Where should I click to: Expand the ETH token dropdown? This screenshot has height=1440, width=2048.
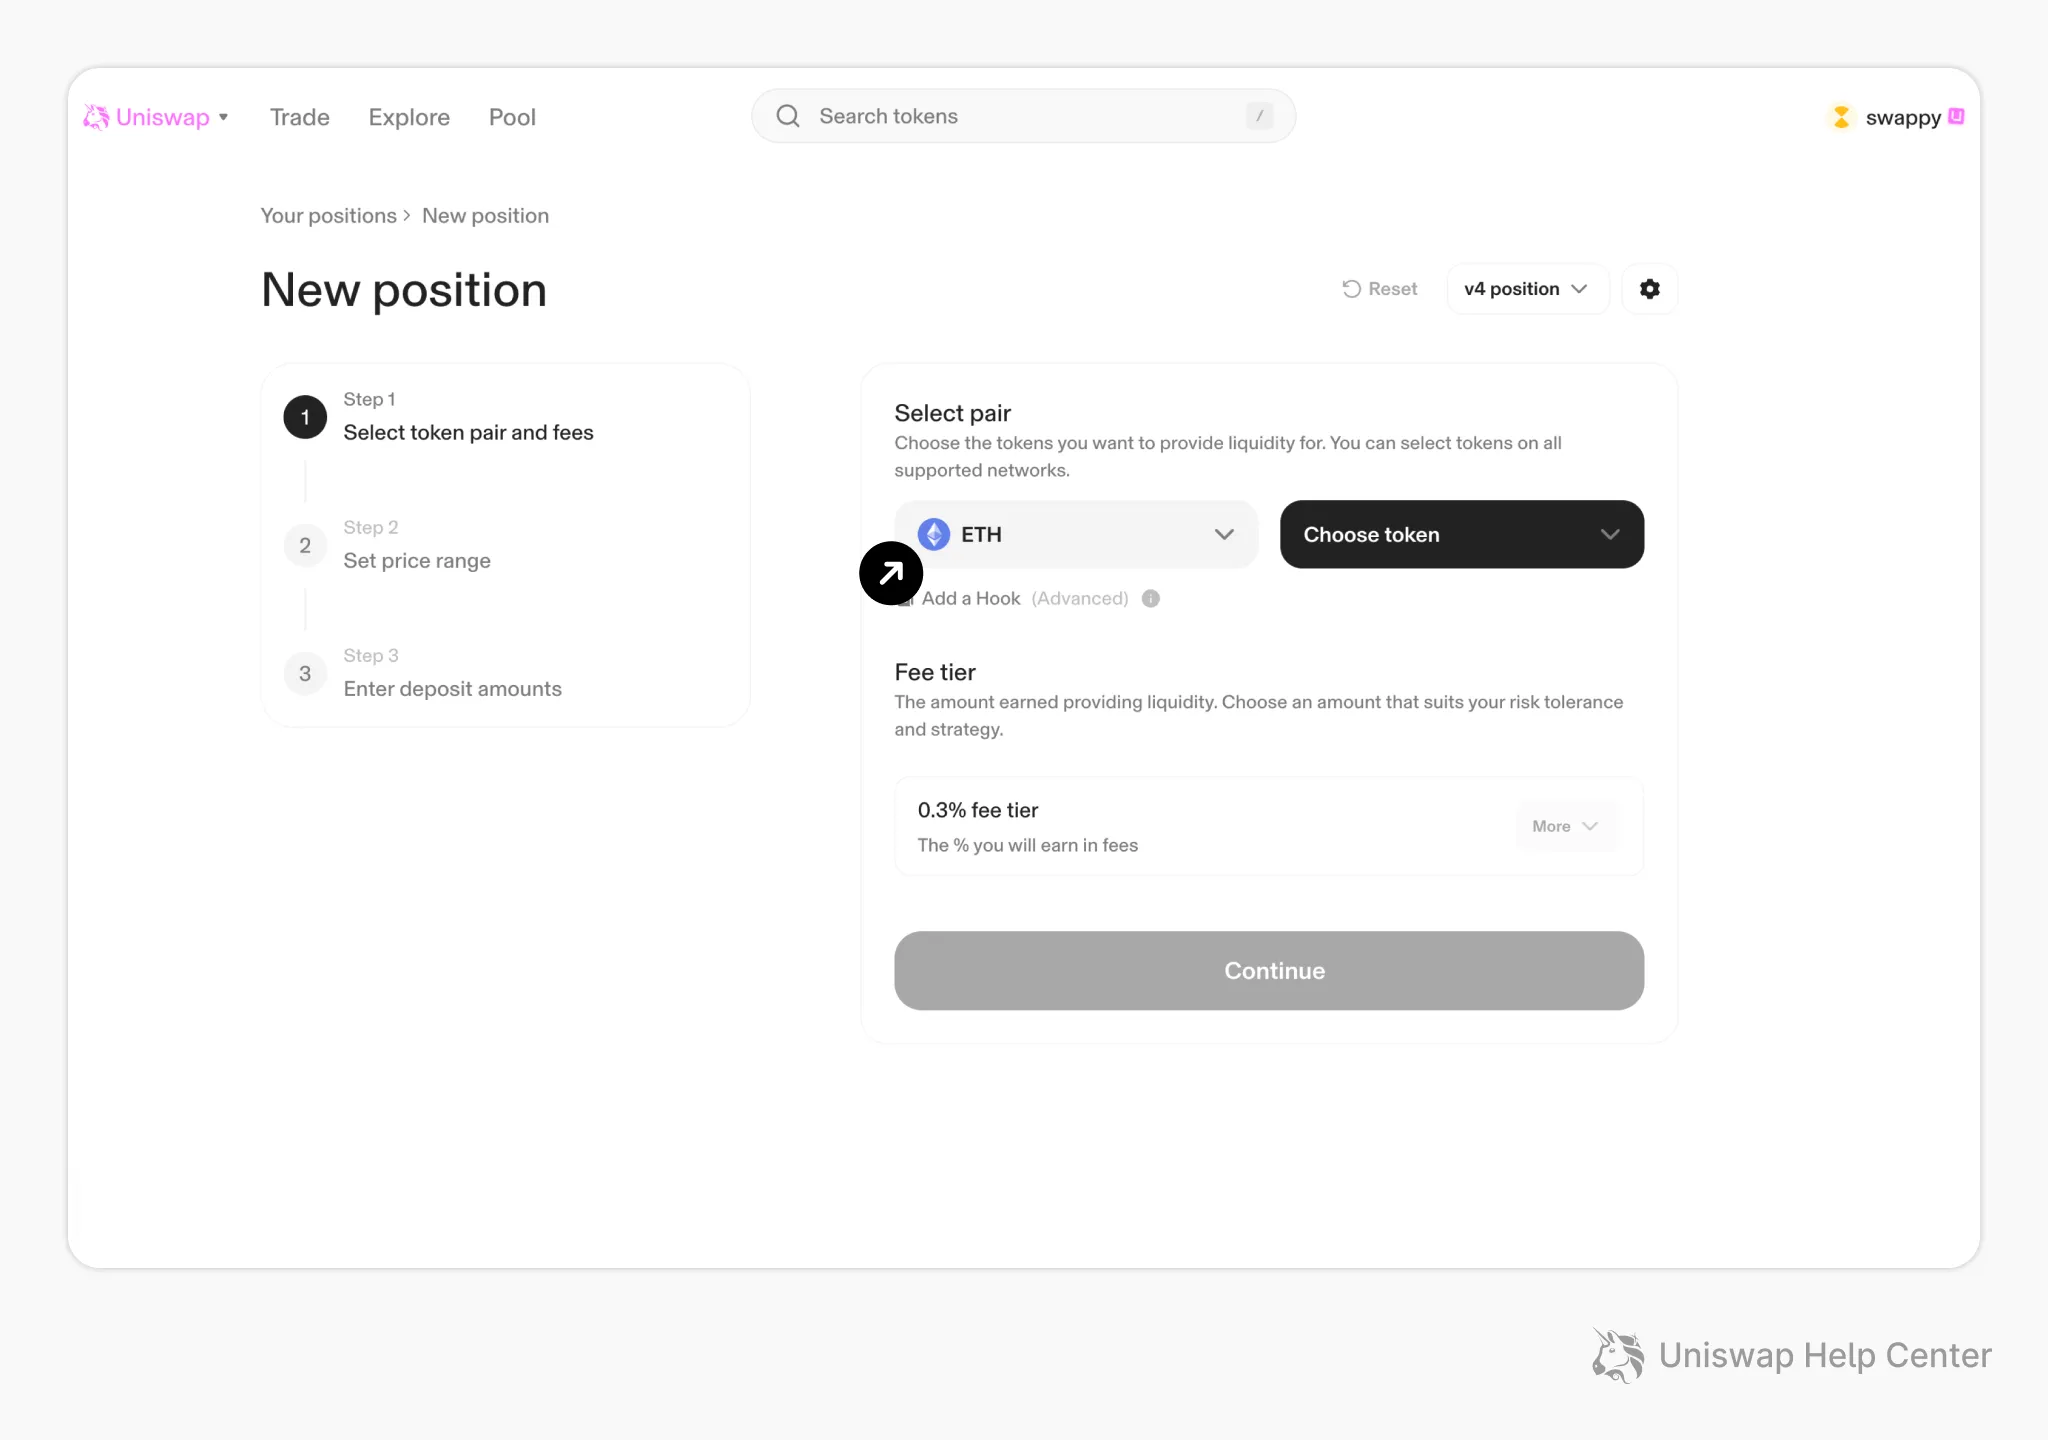(1076, 534)
